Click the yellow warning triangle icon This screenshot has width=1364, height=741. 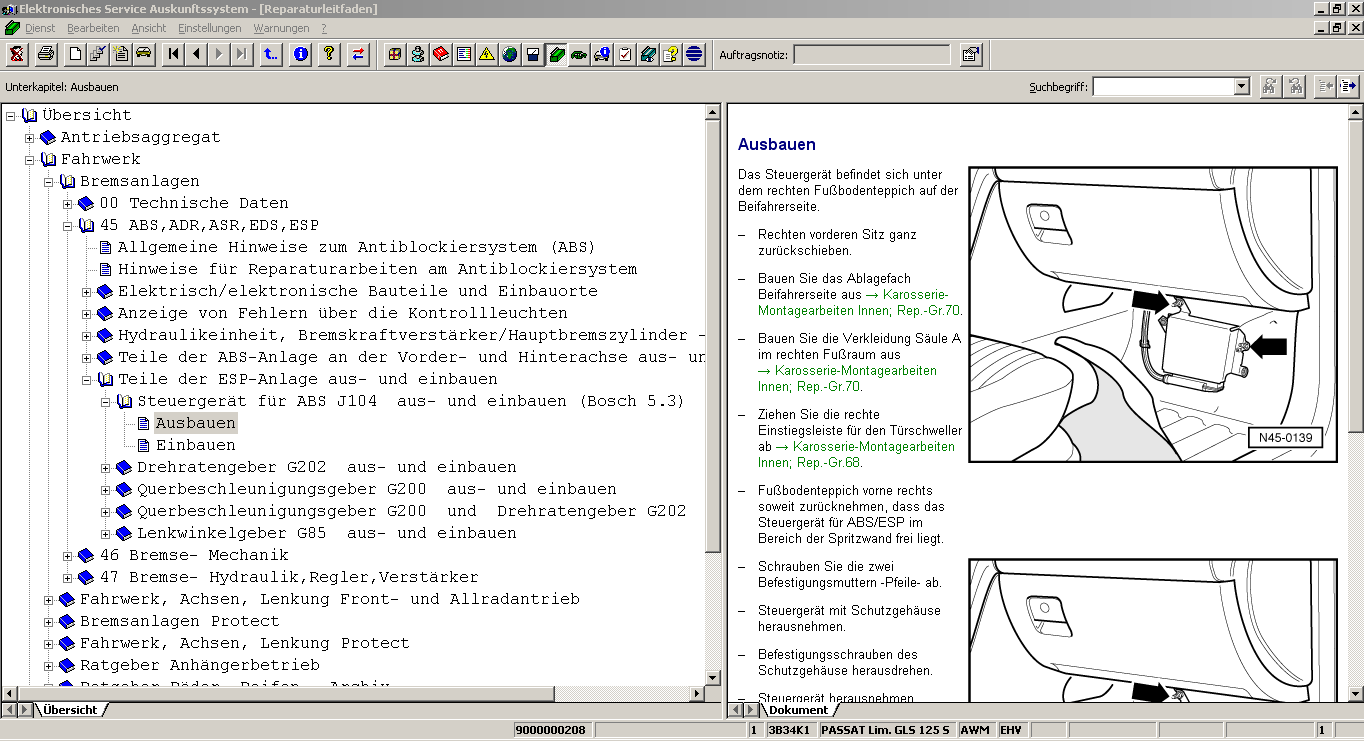tap(487, 54)
